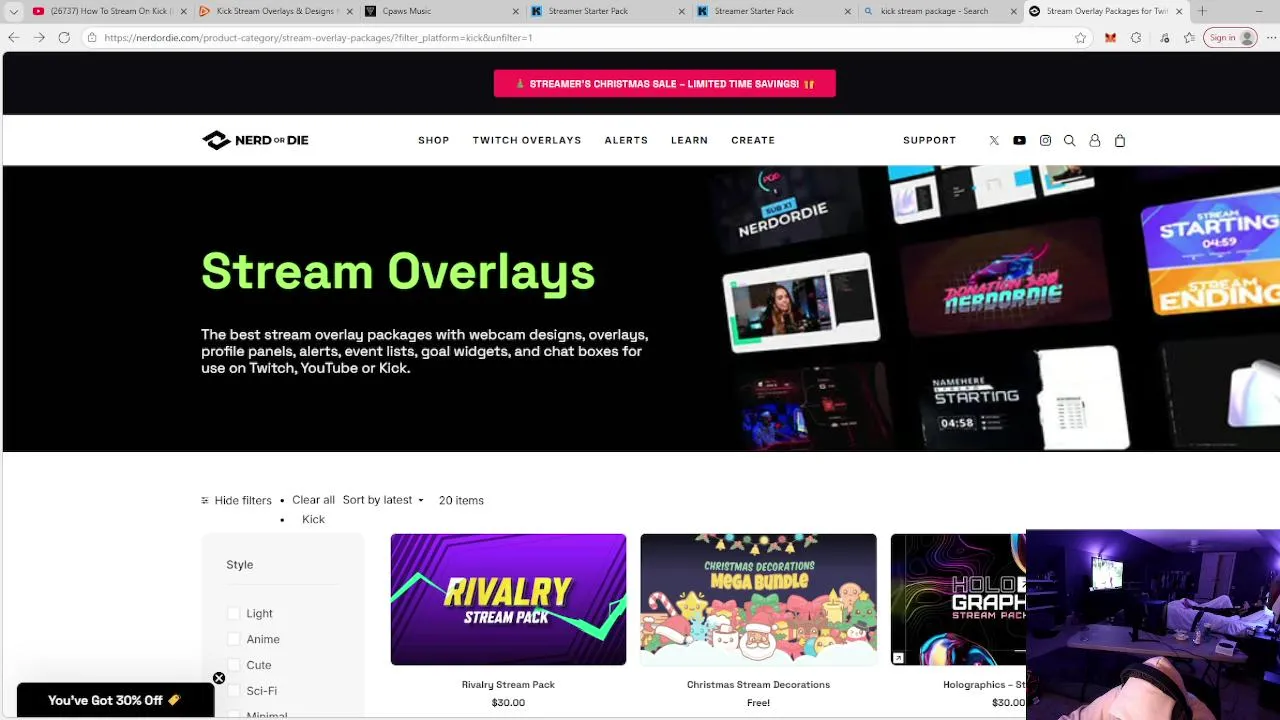Open the MetaMask fox extension
Screen dimensions: 1280x720
1110,38
